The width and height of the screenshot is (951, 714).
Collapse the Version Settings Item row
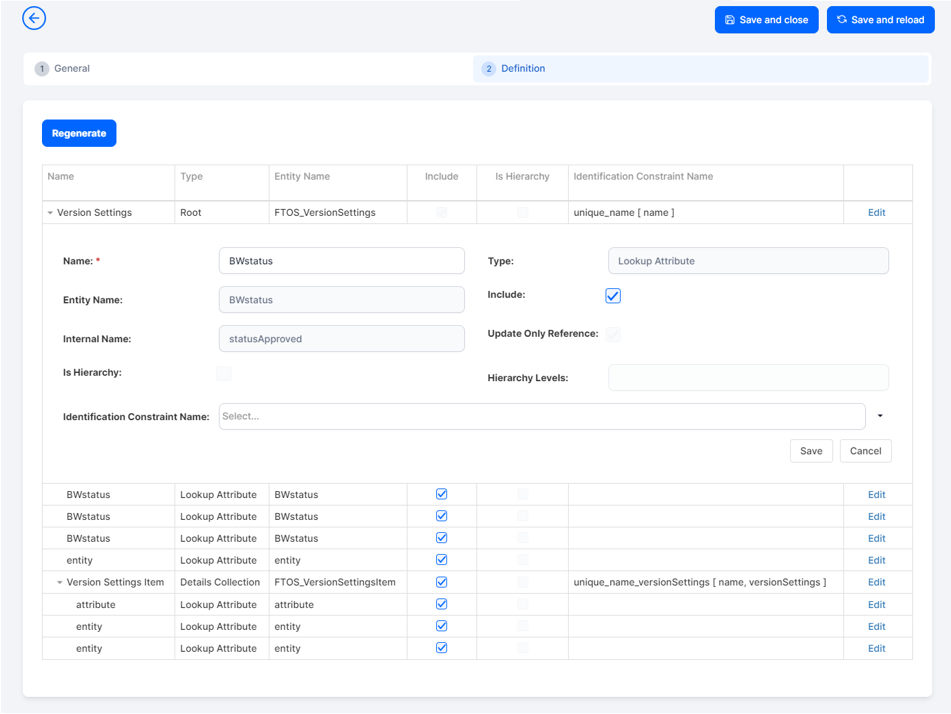60,581
